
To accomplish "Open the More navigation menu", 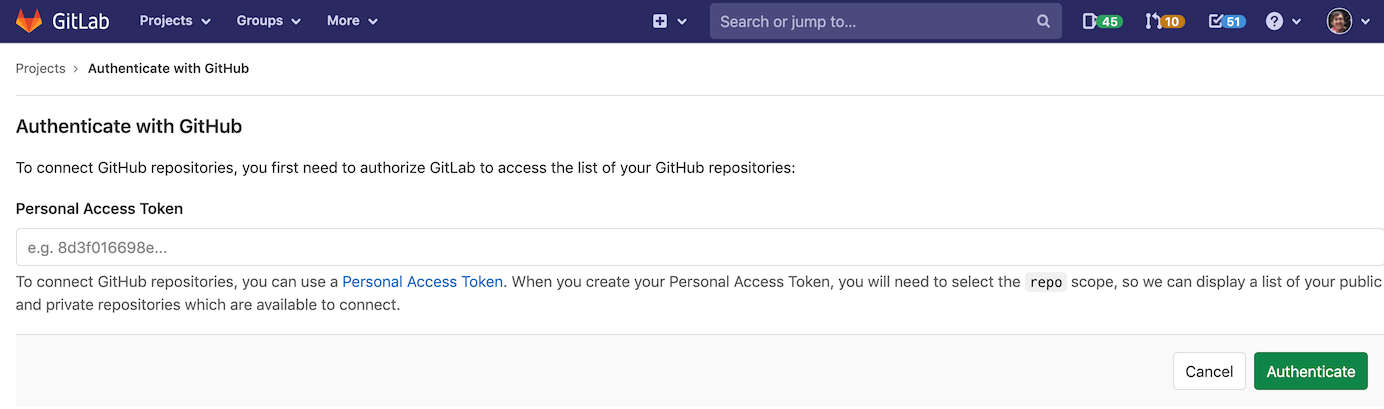I will (352, 21).
